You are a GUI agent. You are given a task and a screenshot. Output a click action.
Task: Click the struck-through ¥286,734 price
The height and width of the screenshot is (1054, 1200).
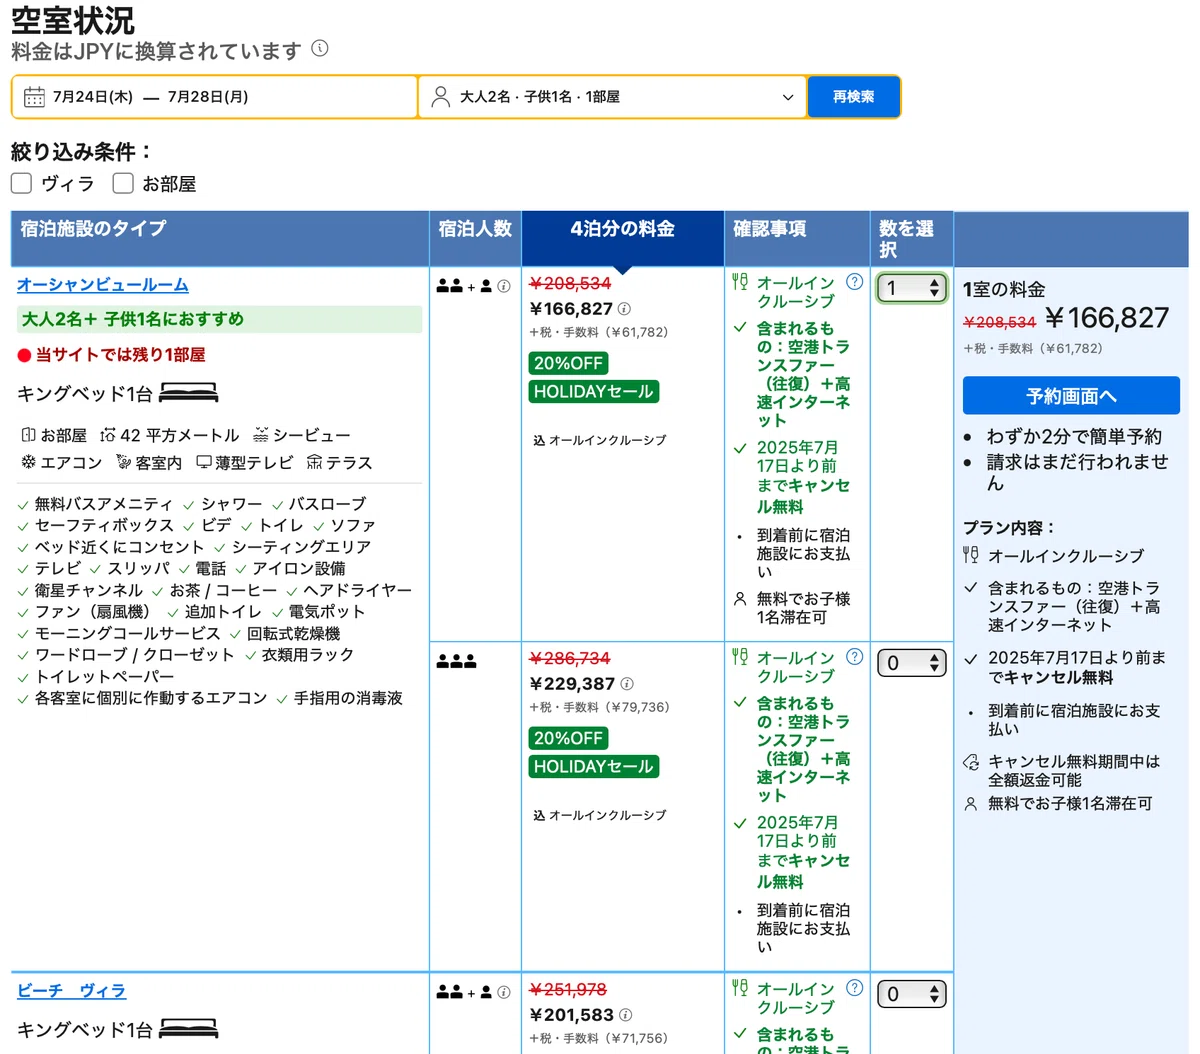[570, 659]
